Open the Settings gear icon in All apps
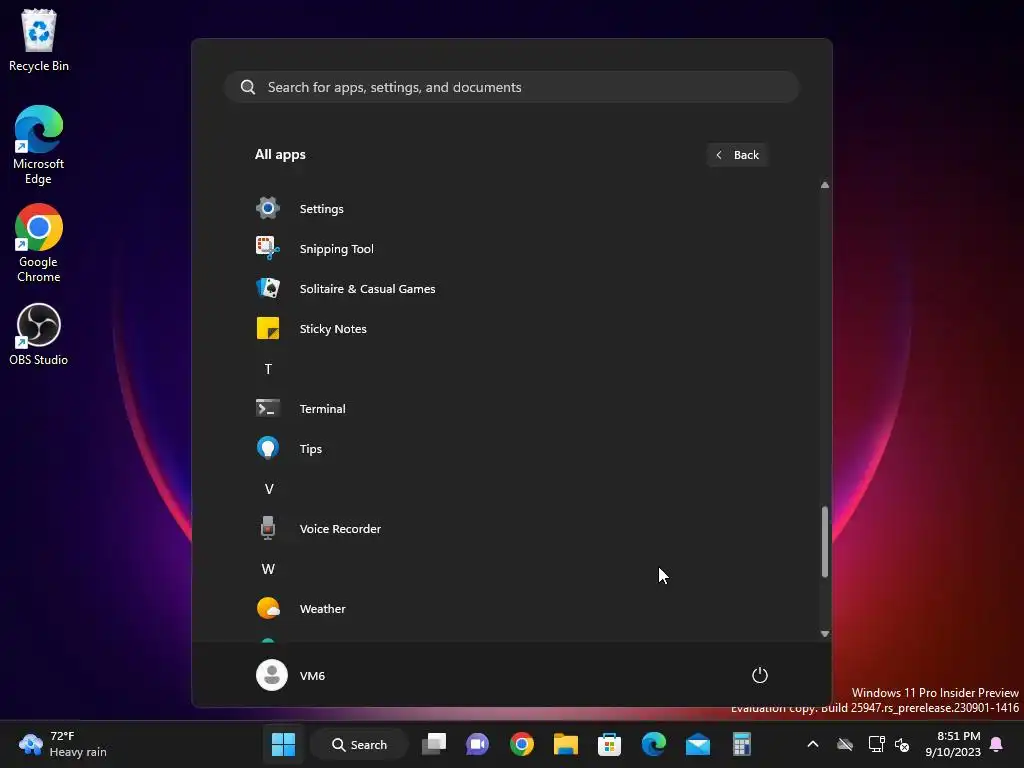 (x=268, y=208)
